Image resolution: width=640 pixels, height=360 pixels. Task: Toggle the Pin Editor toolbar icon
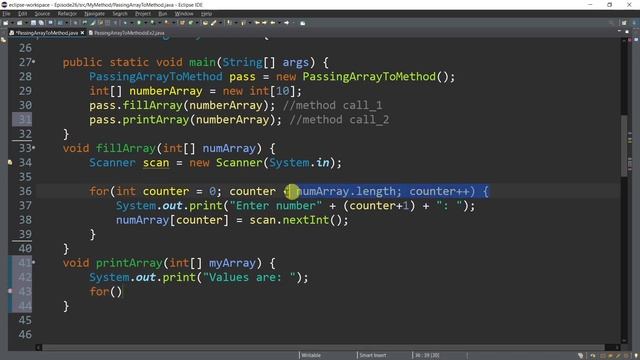(302, 23)
